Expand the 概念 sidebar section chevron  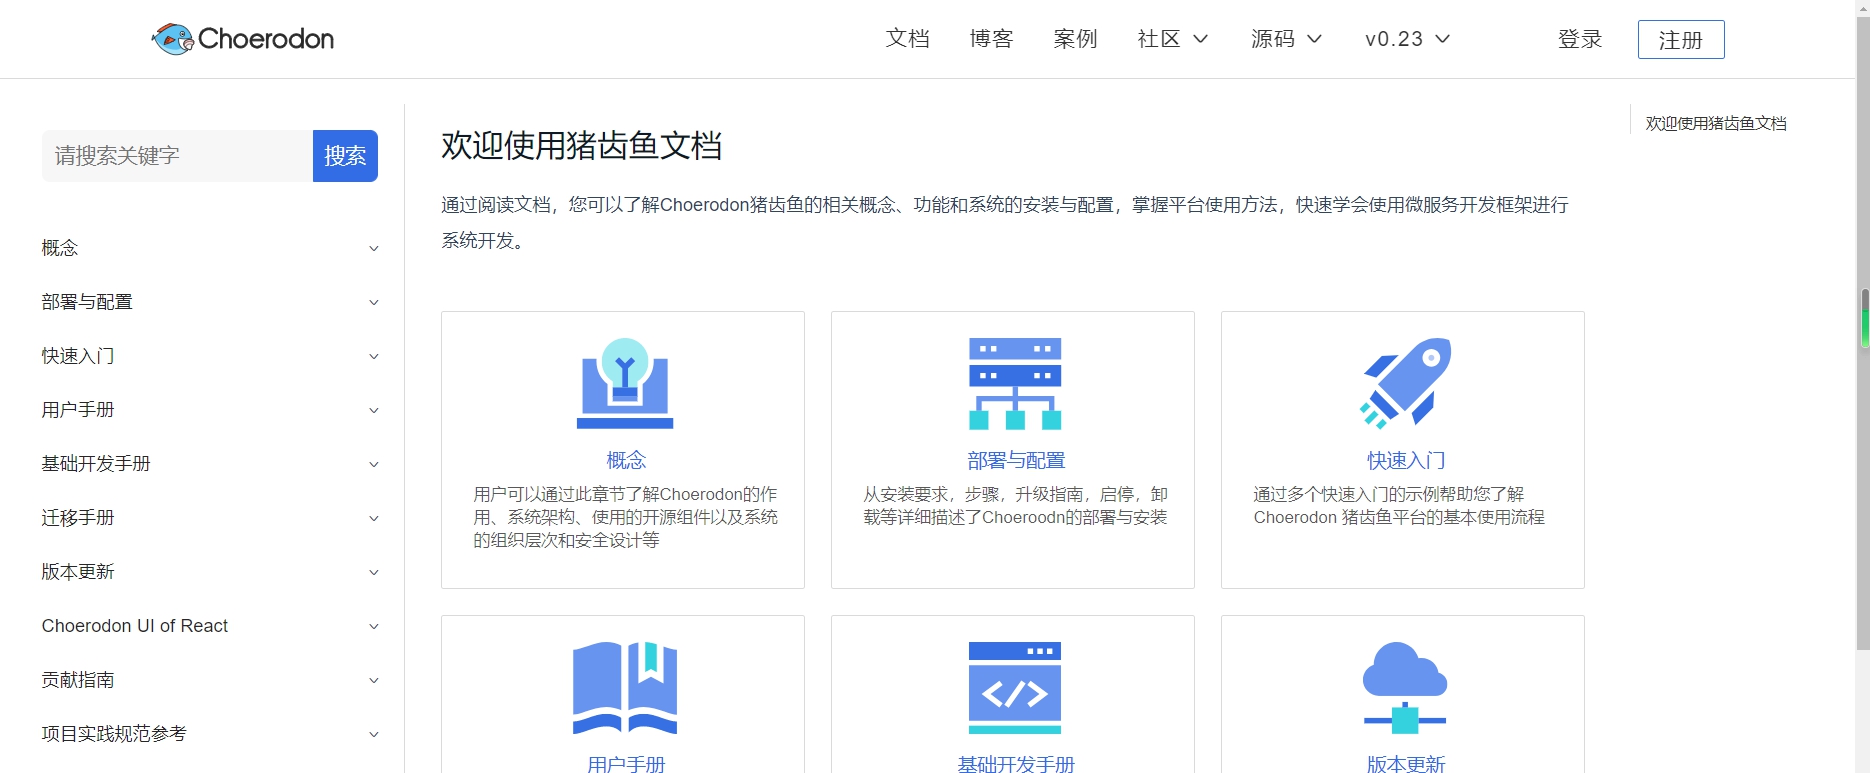(x=374, y=249)
